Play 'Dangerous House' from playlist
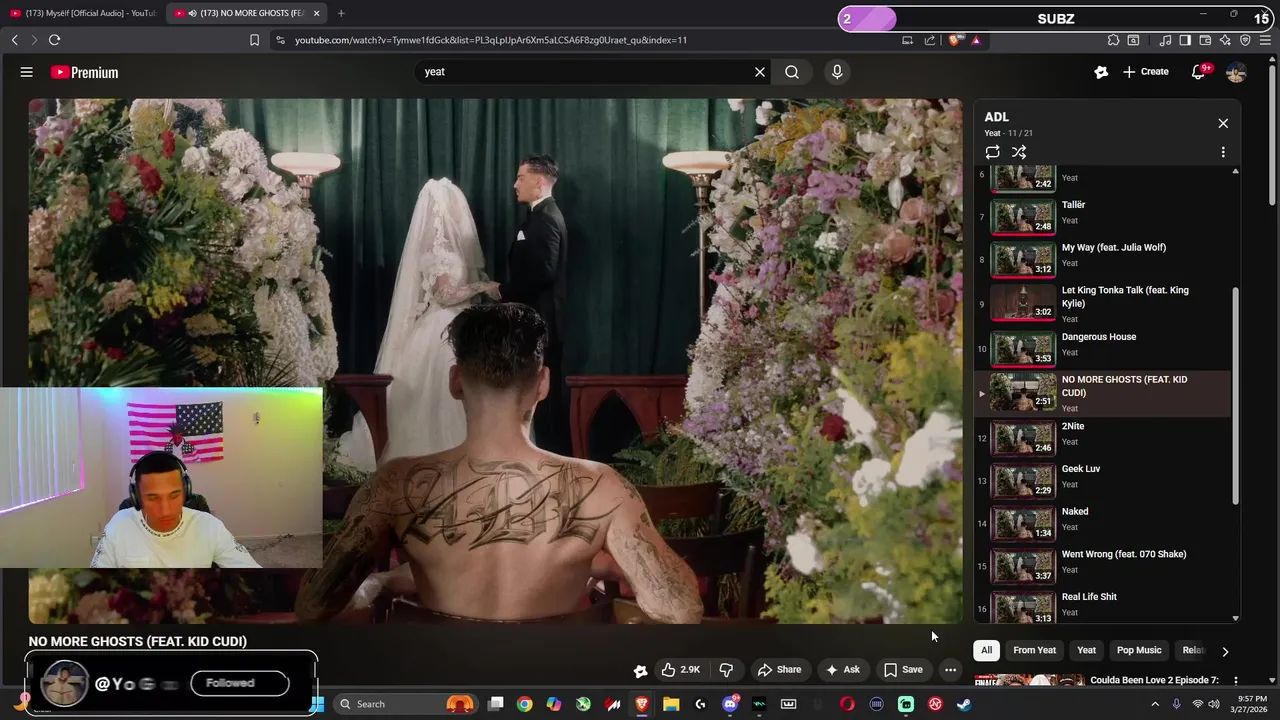The width and height of the screenshot is (1280, 720). coord(1103,348)
